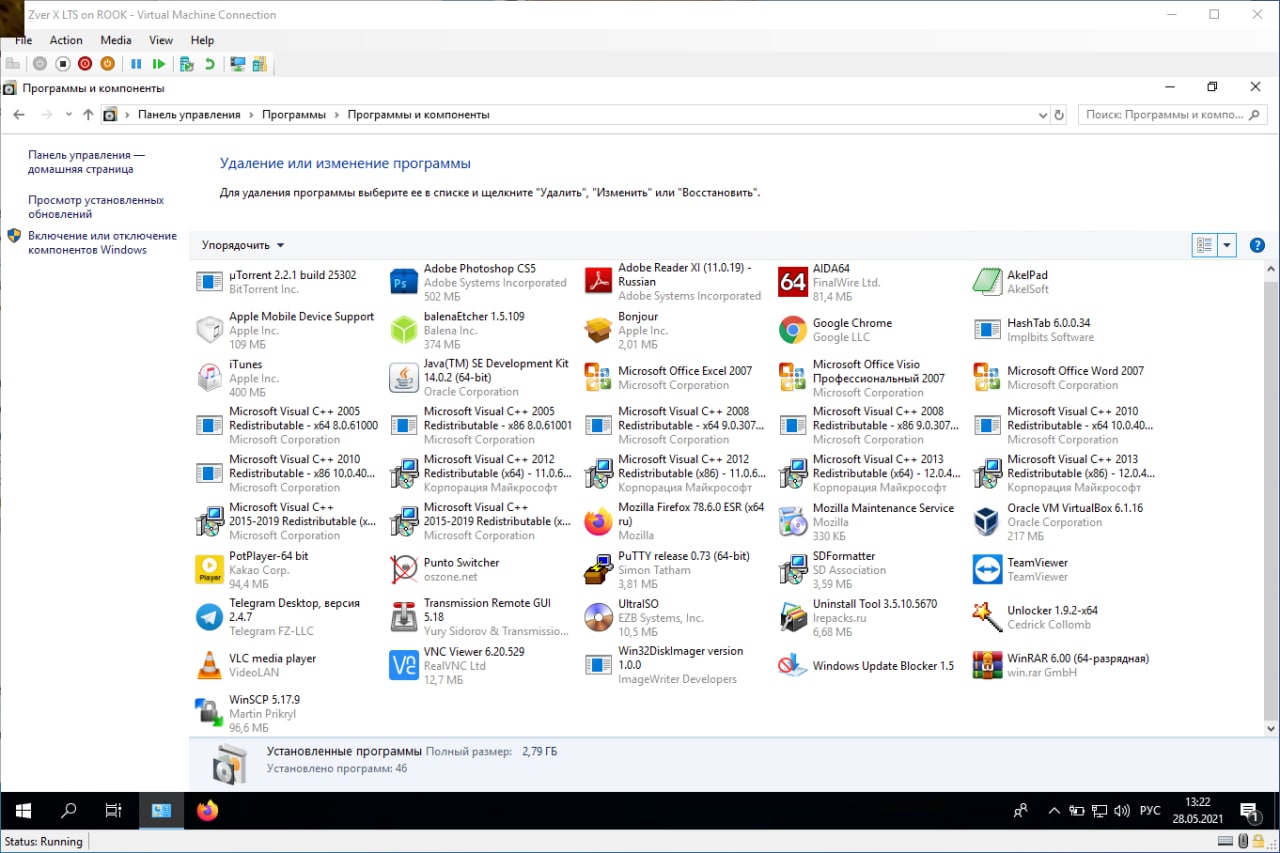Click the taskbar search magnifier icon
Screen dimensions: 1280x853
pyautogui.click(x=69, y=811)
